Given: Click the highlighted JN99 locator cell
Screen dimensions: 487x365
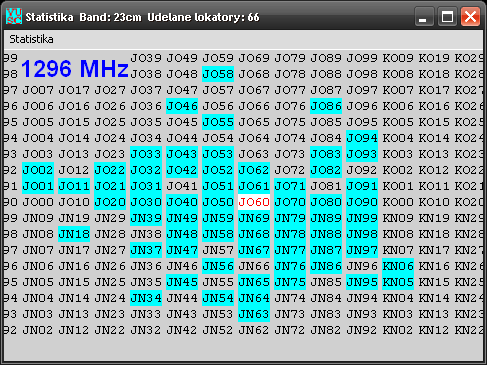Looking at the screenshot, I should 362,218.
